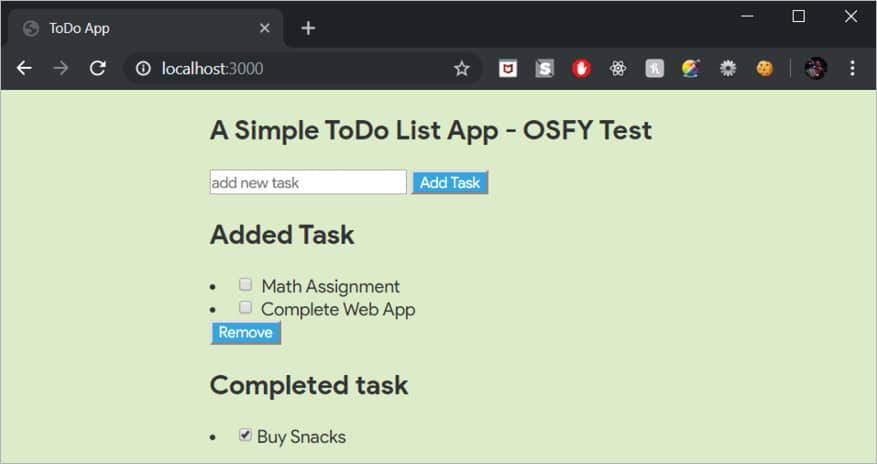Check the Complete Web App checkbox

click(x=246, y=308)
